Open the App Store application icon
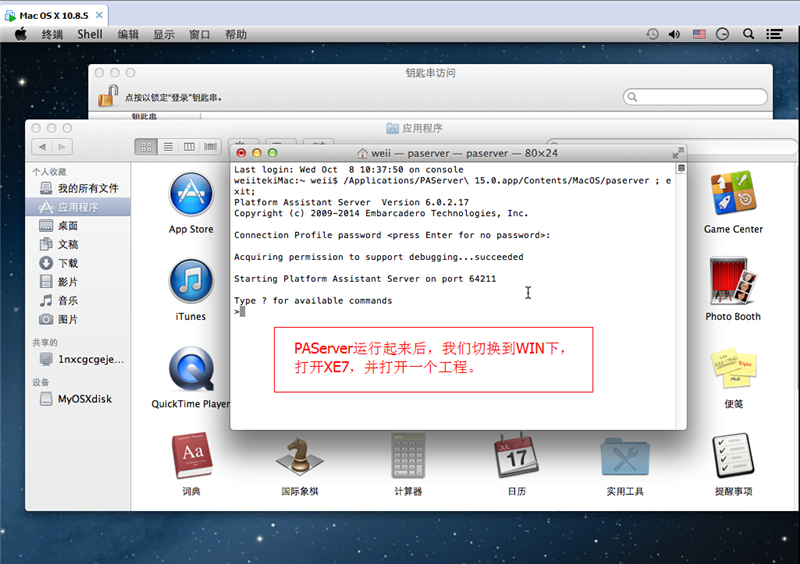800x564 pixels. coord(191,194)
